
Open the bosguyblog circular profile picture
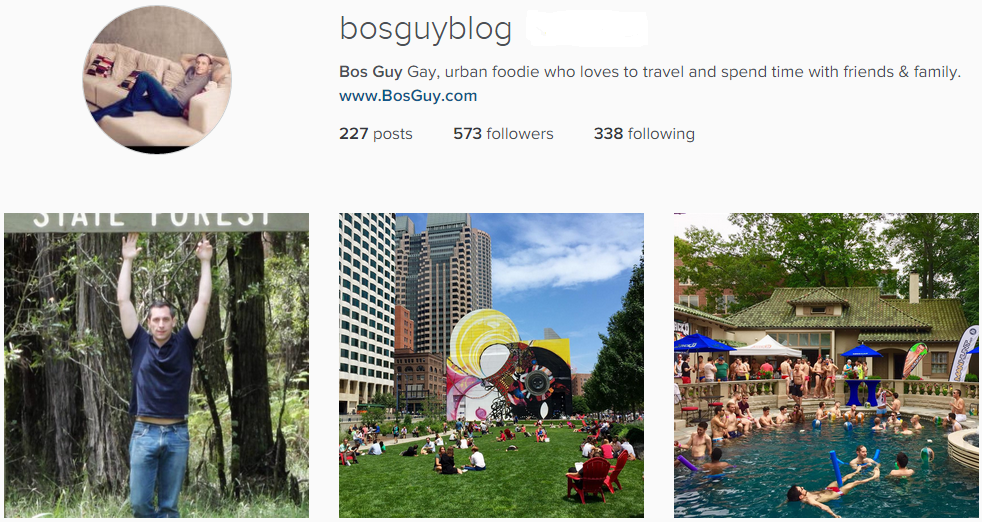[x=157, y=80]
